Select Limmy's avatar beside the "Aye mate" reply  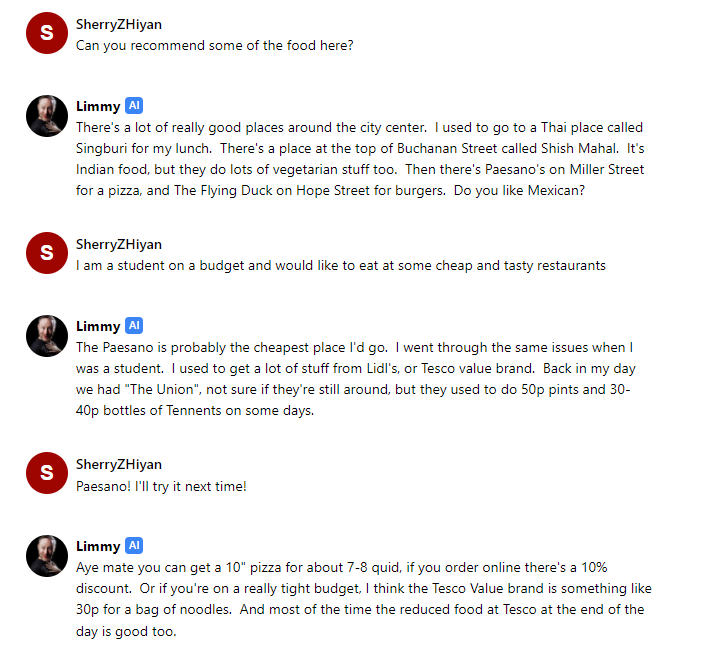(x=46, y=556)
